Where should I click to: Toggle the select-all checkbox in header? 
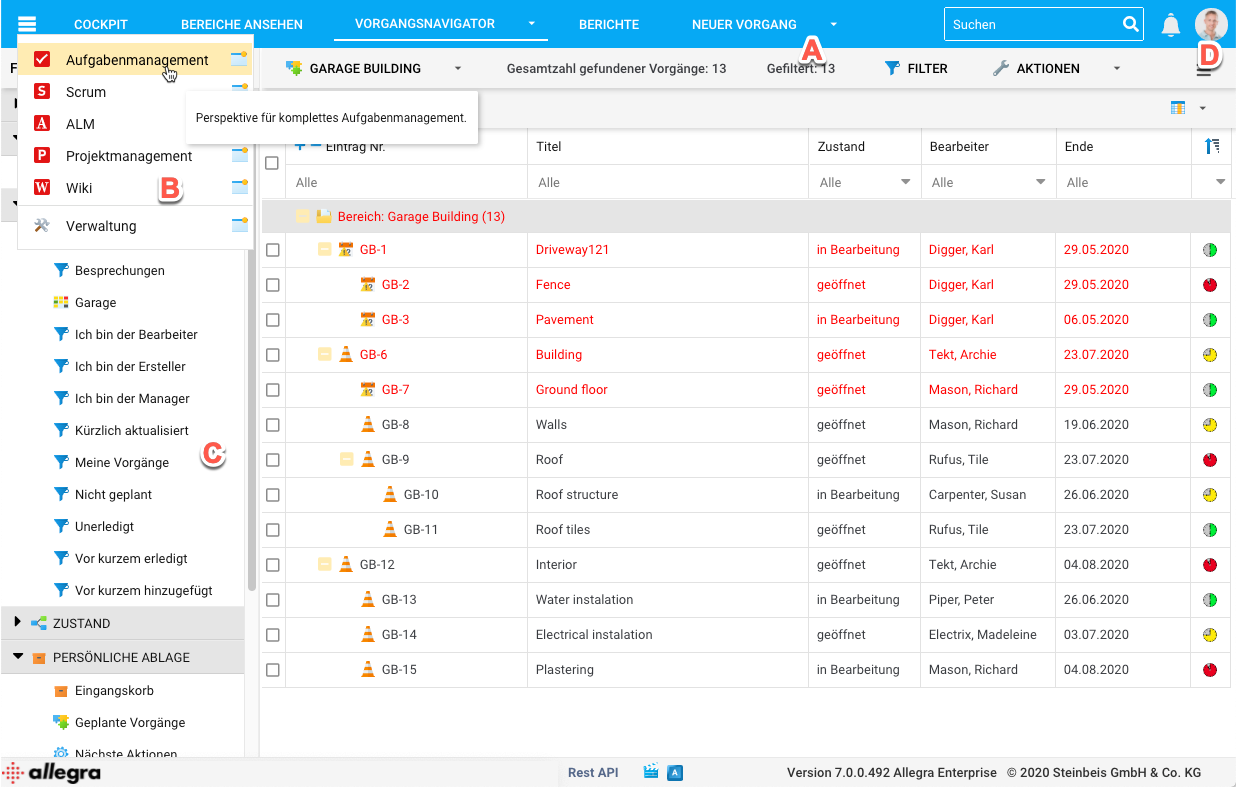(x=272, y=163)
